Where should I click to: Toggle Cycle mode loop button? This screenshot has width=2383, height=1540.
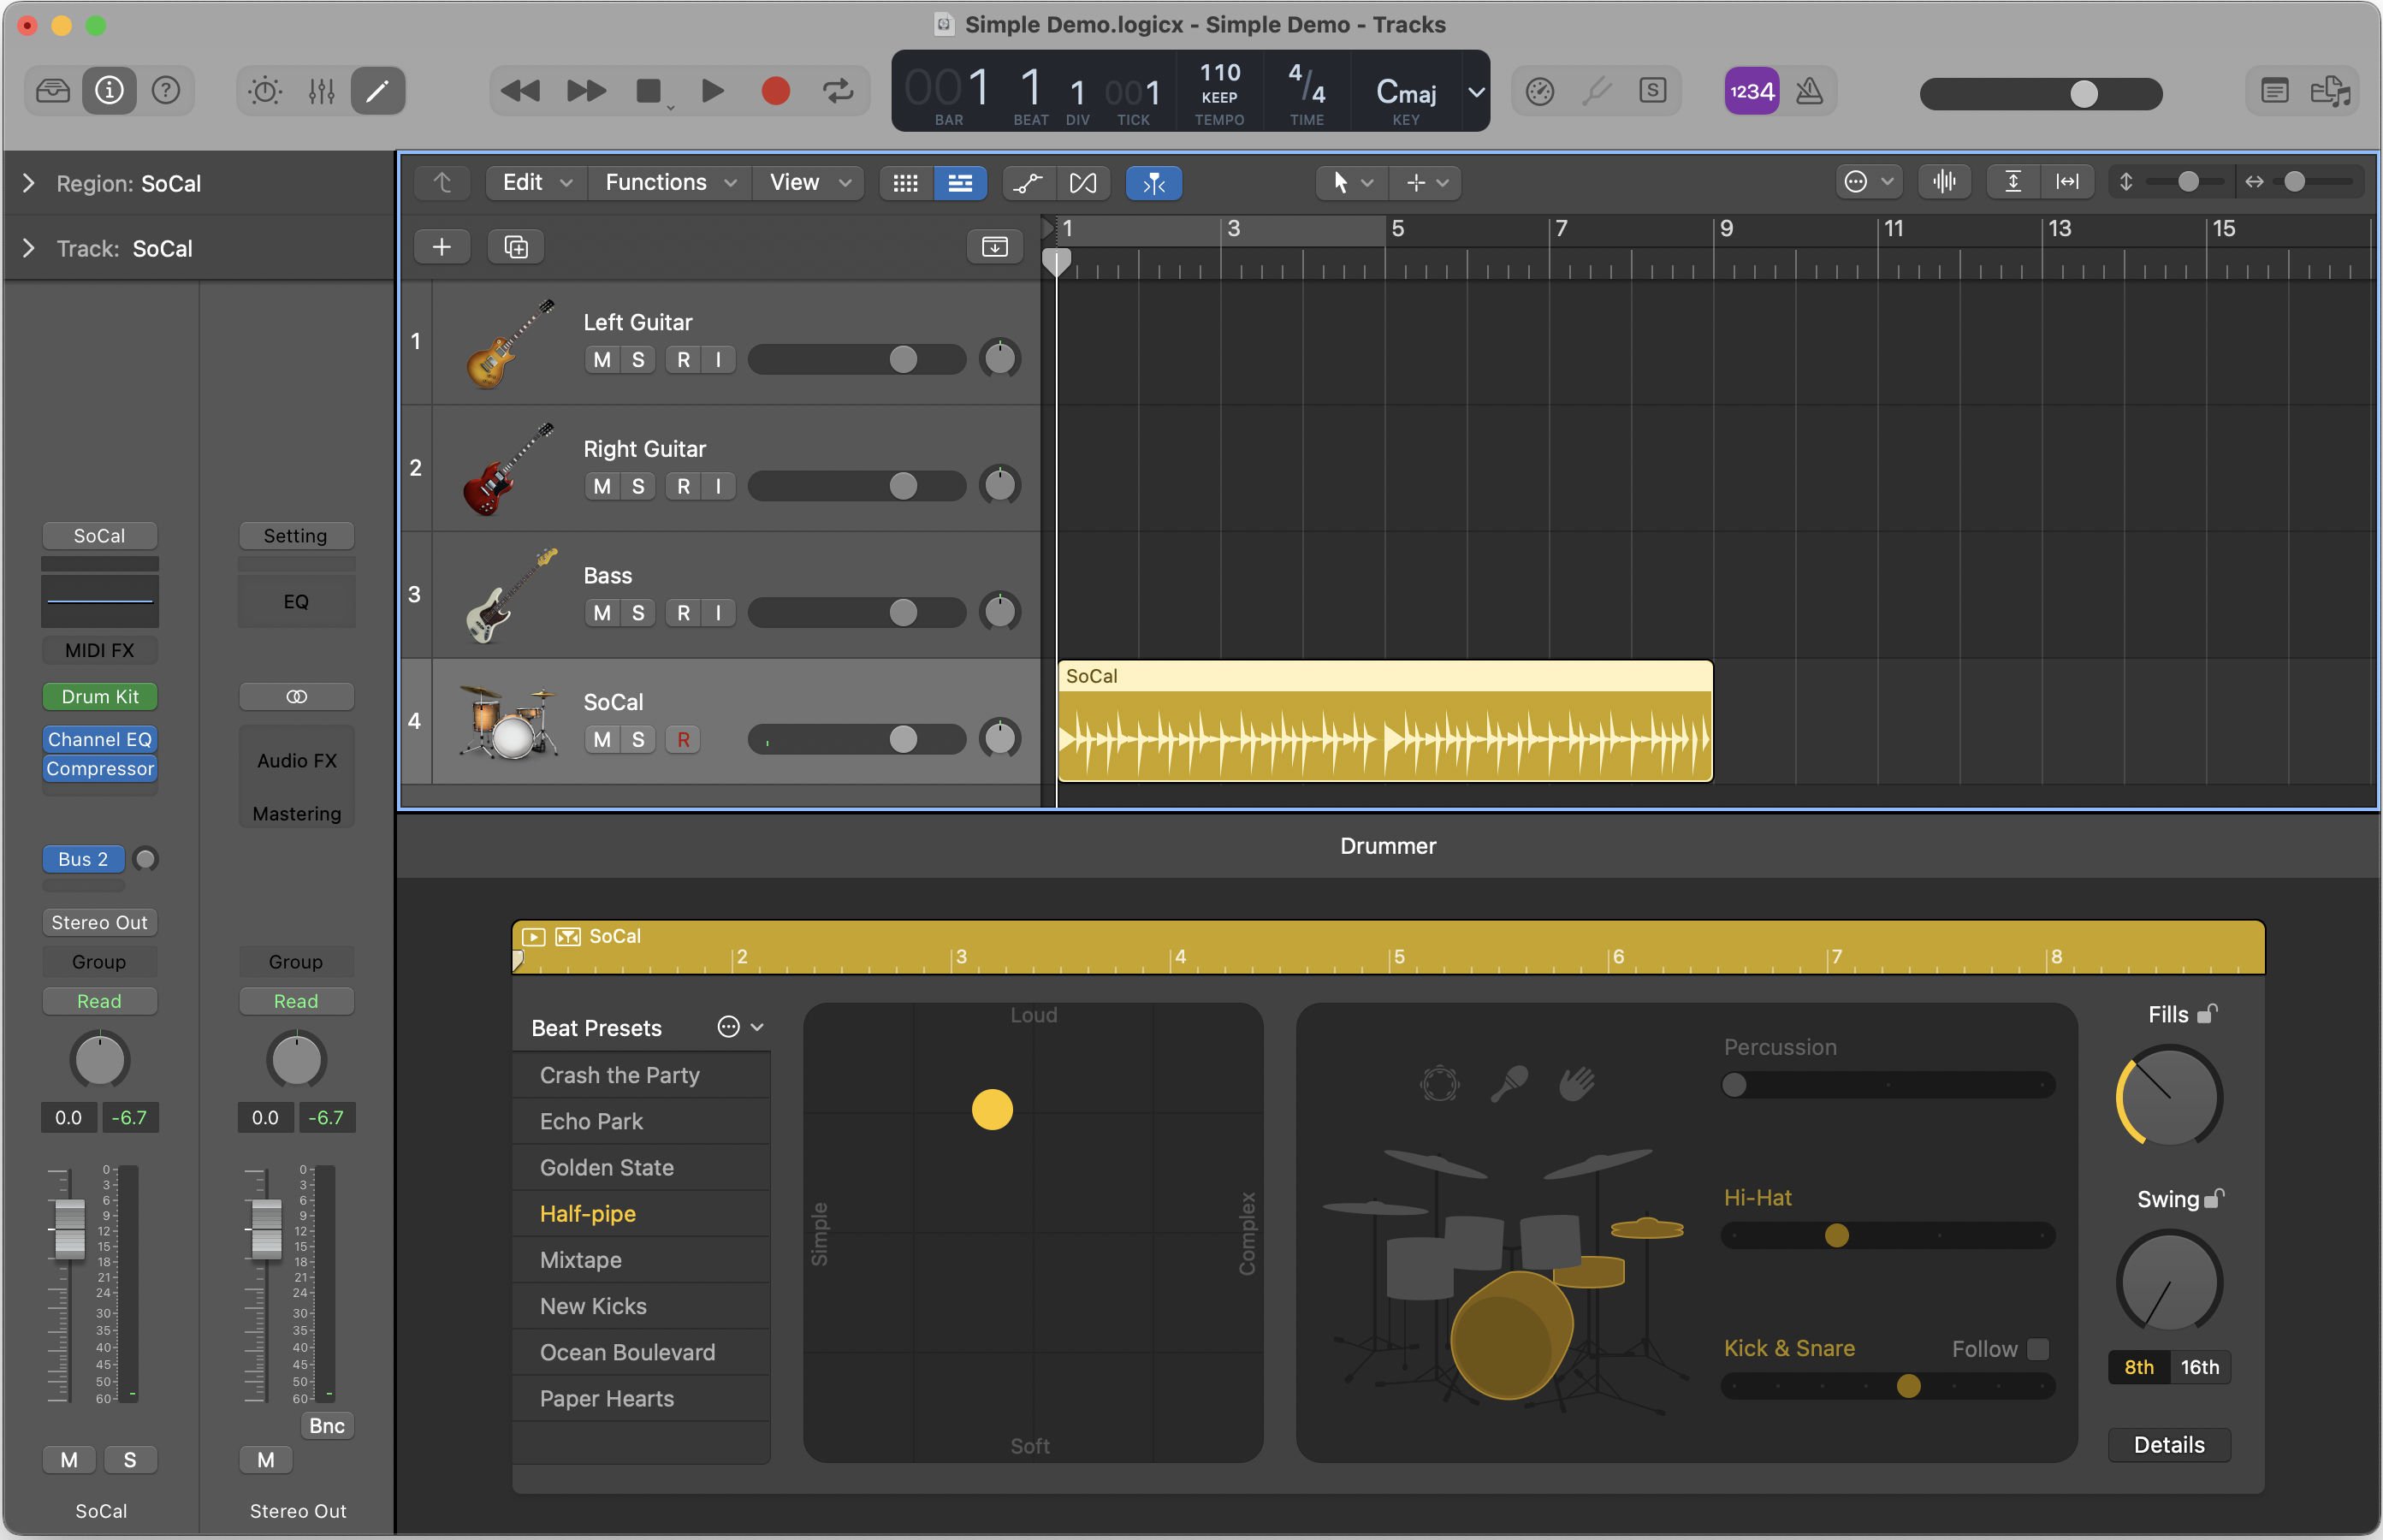838,91
